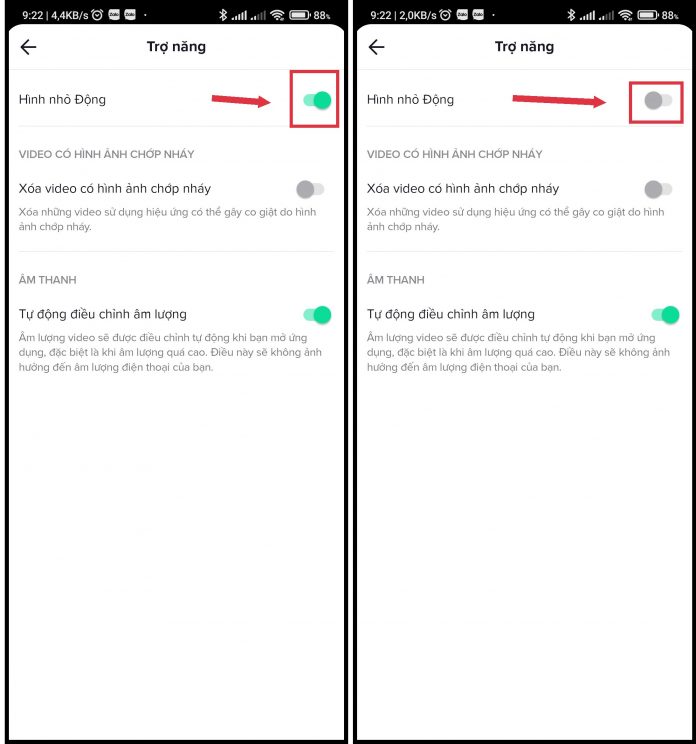This screenshot has width=696, height=744.
Task: Tap volume auto-adjust description on left screen
Action: (x=170, y=352)
